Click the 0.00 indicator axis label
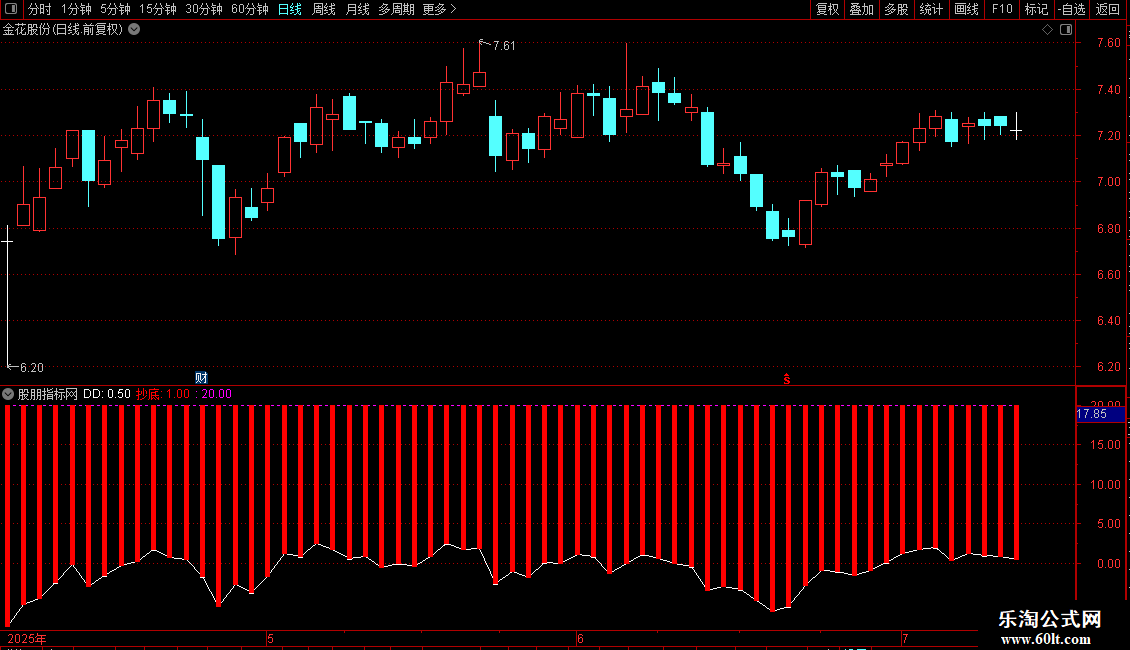Screen dimensions: 1130x650 click(x=1108, y=564)
